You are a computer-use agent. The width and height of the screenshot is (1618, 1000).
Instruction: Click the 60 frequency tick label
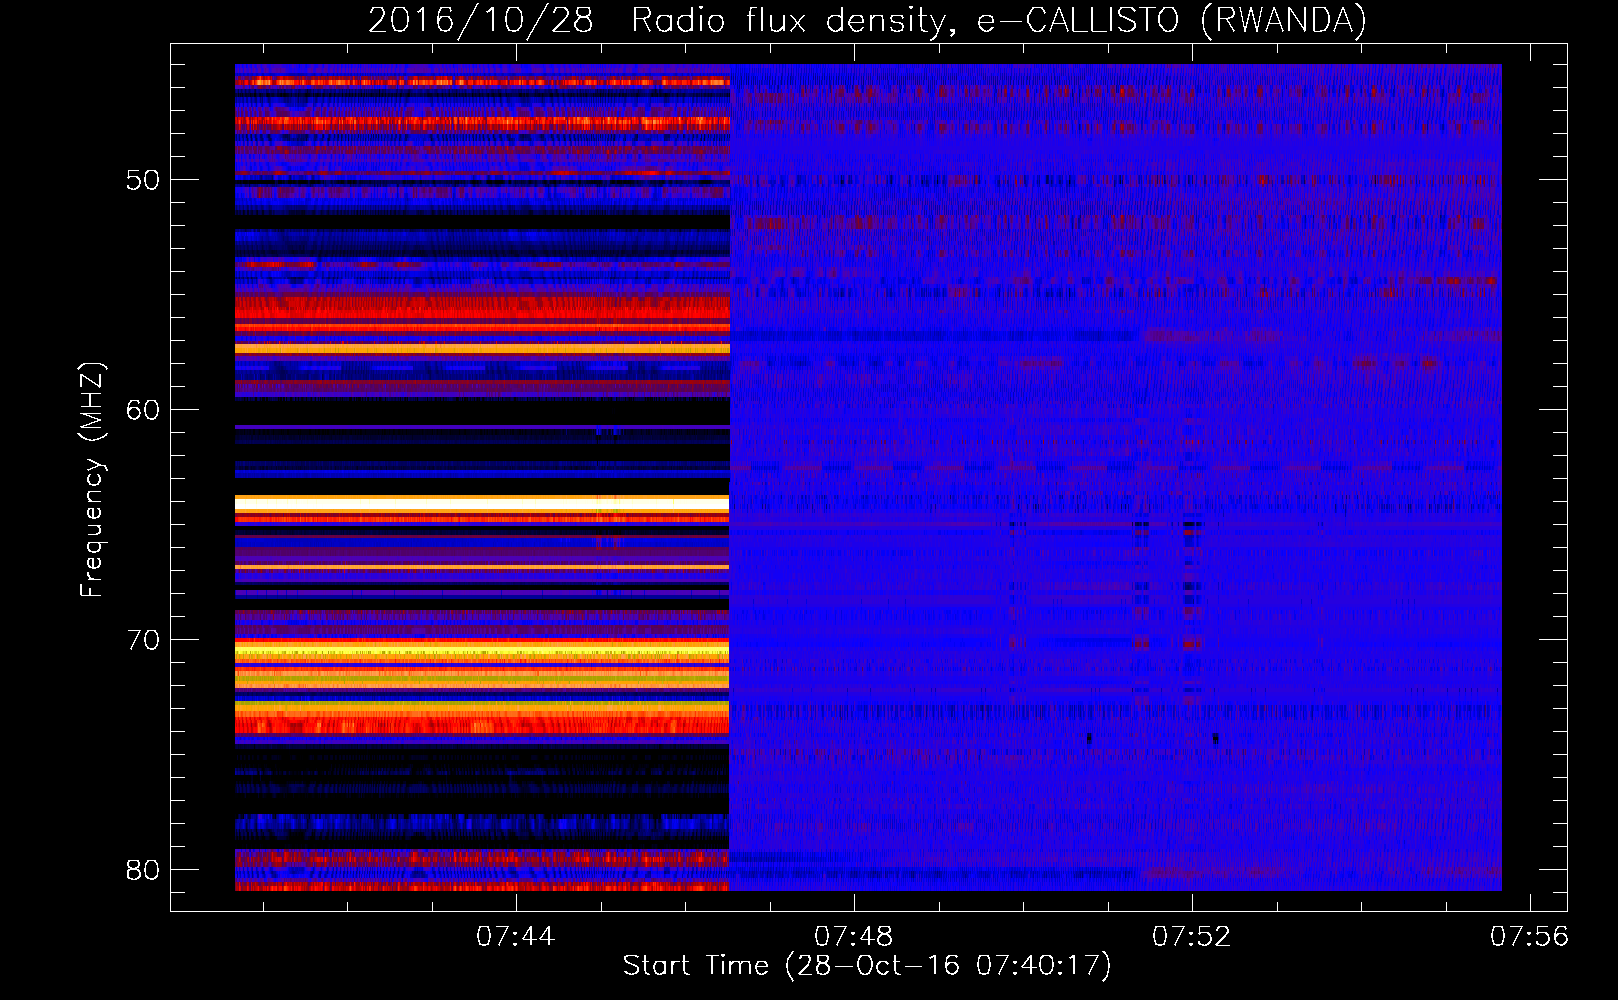[x=143, y=410]
